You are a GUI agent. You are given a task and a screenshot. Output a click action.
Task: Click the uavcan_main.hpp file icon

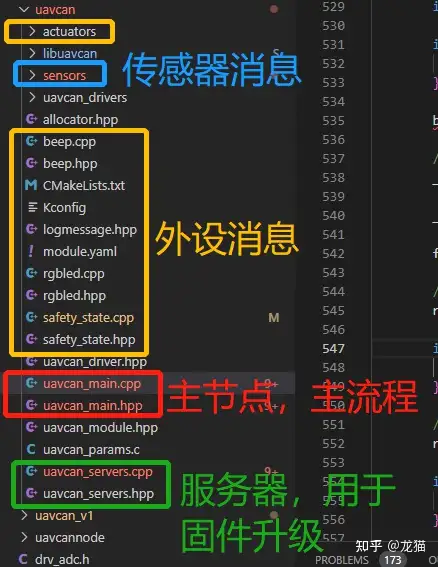click(x=31, y=405)
